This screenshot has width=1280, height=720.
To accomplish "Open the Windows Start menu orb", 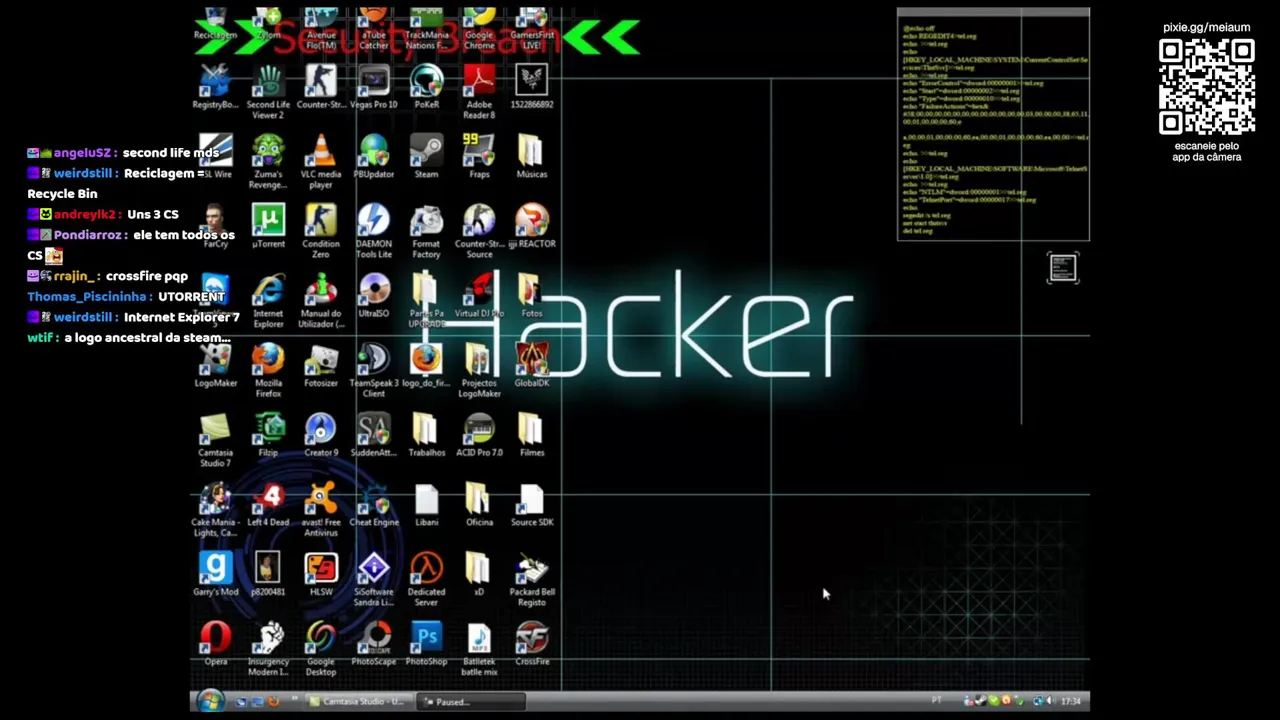I will [x=209, y=701].
